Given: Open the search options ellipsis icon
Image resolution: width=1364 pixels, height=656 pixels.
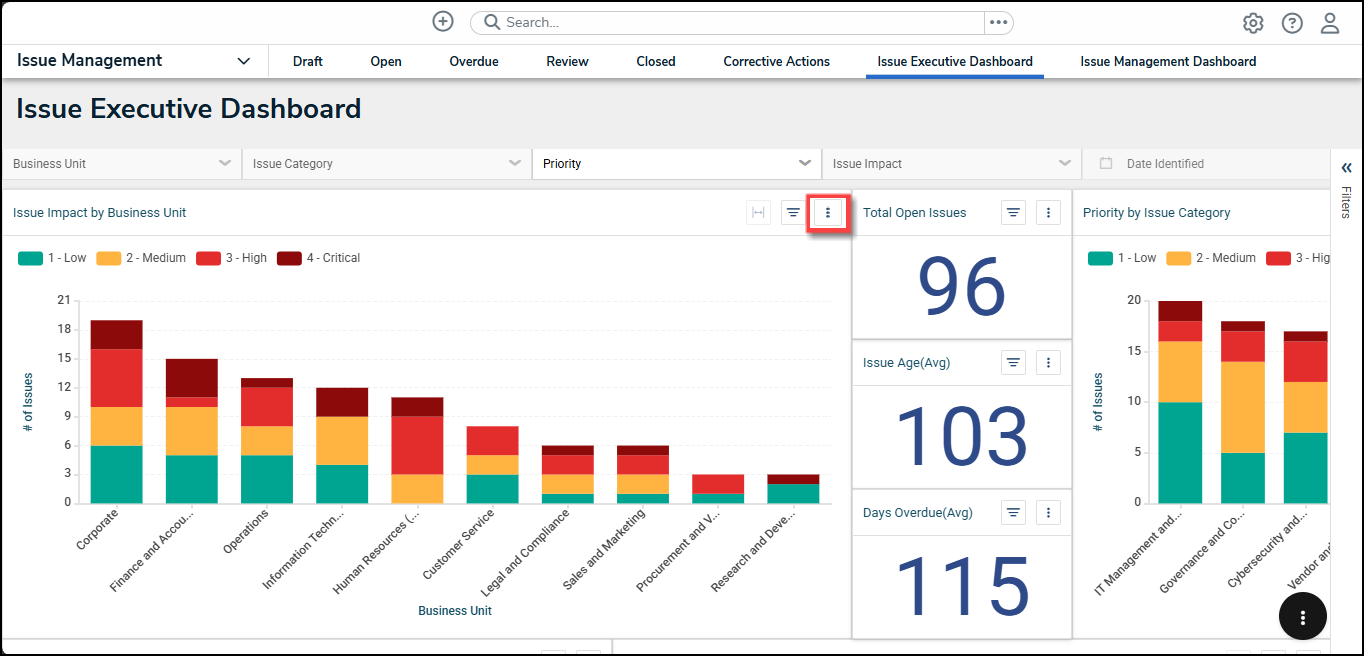Looking at the screenshot, I should click(998, 22).
